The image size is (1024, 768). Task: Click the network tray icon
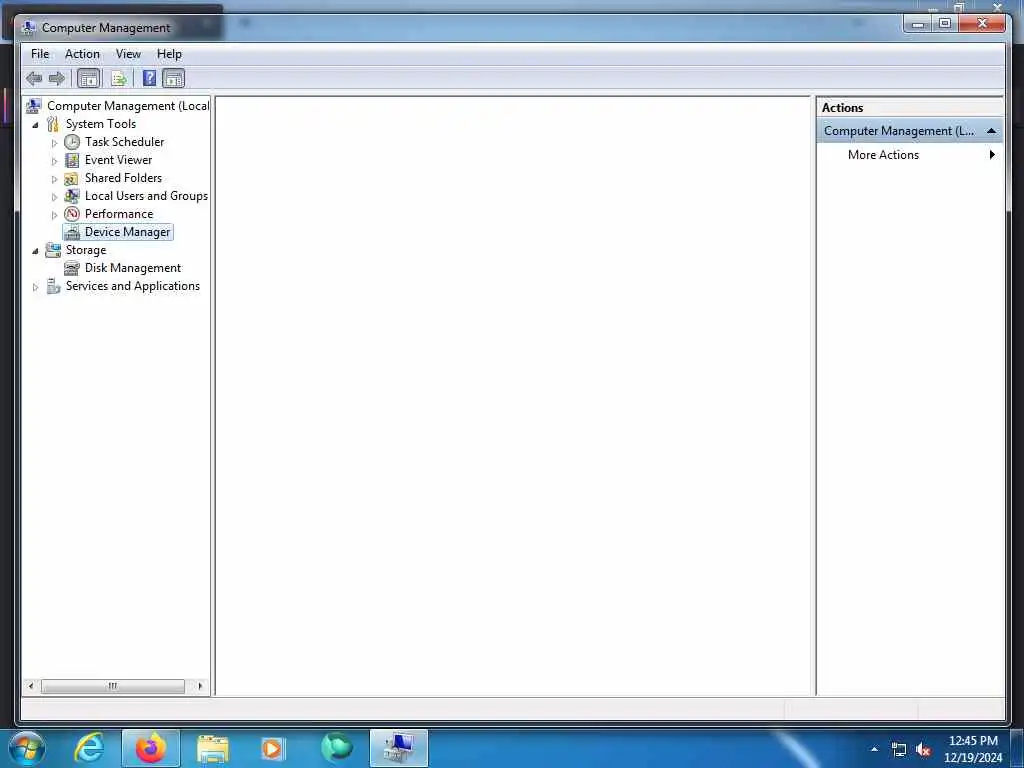[899, 750]
